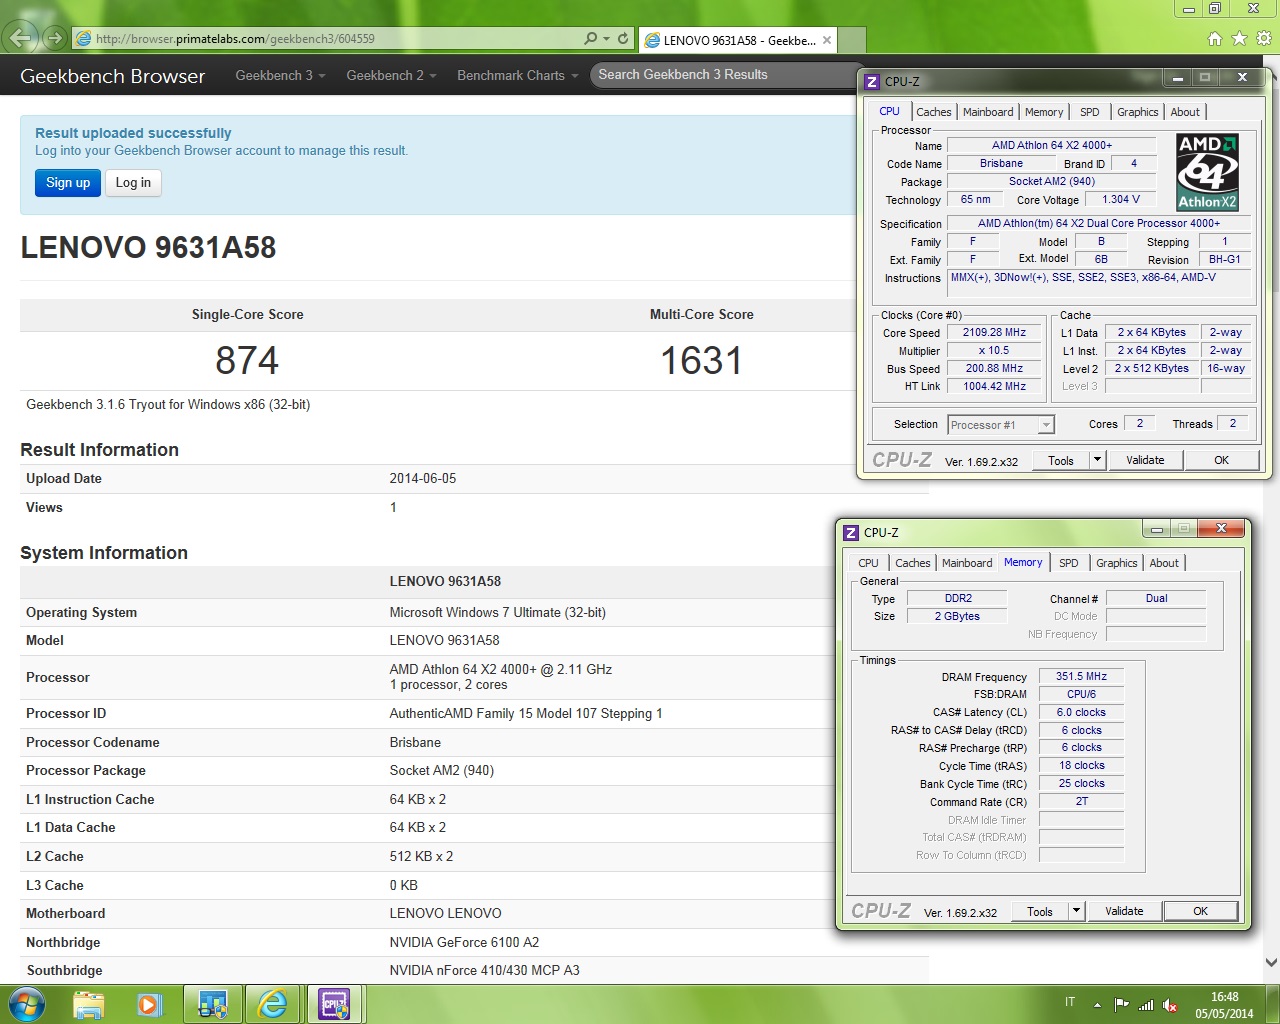Screen dimensions: 1280x1024
Task: Select the SPD tab in the Memory CPU-Z window
Action: click(x=1069, y=563)
